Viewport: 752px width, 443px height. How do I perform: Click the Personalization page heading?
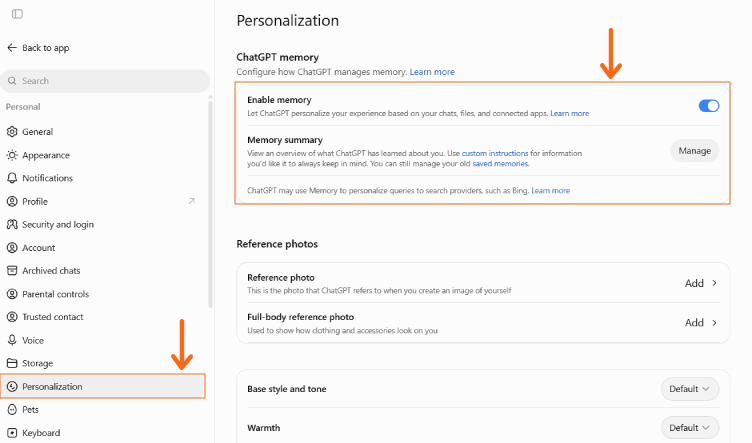(x=288, y=21)
